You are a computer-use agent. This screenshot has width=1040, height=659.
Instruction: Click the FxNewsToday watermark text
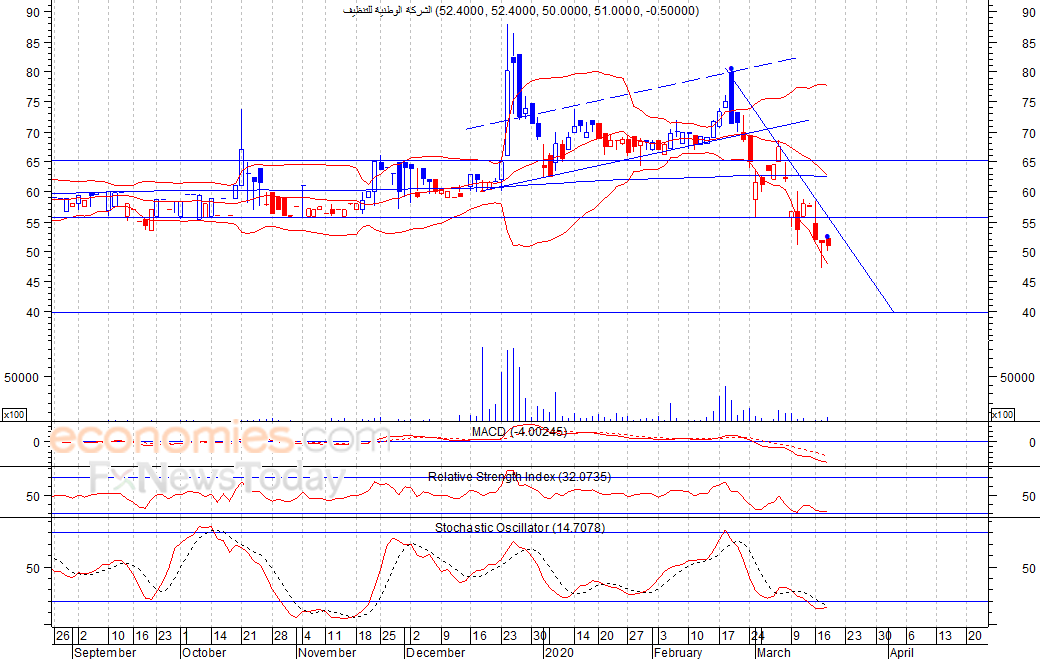click(x=218, y=479)
